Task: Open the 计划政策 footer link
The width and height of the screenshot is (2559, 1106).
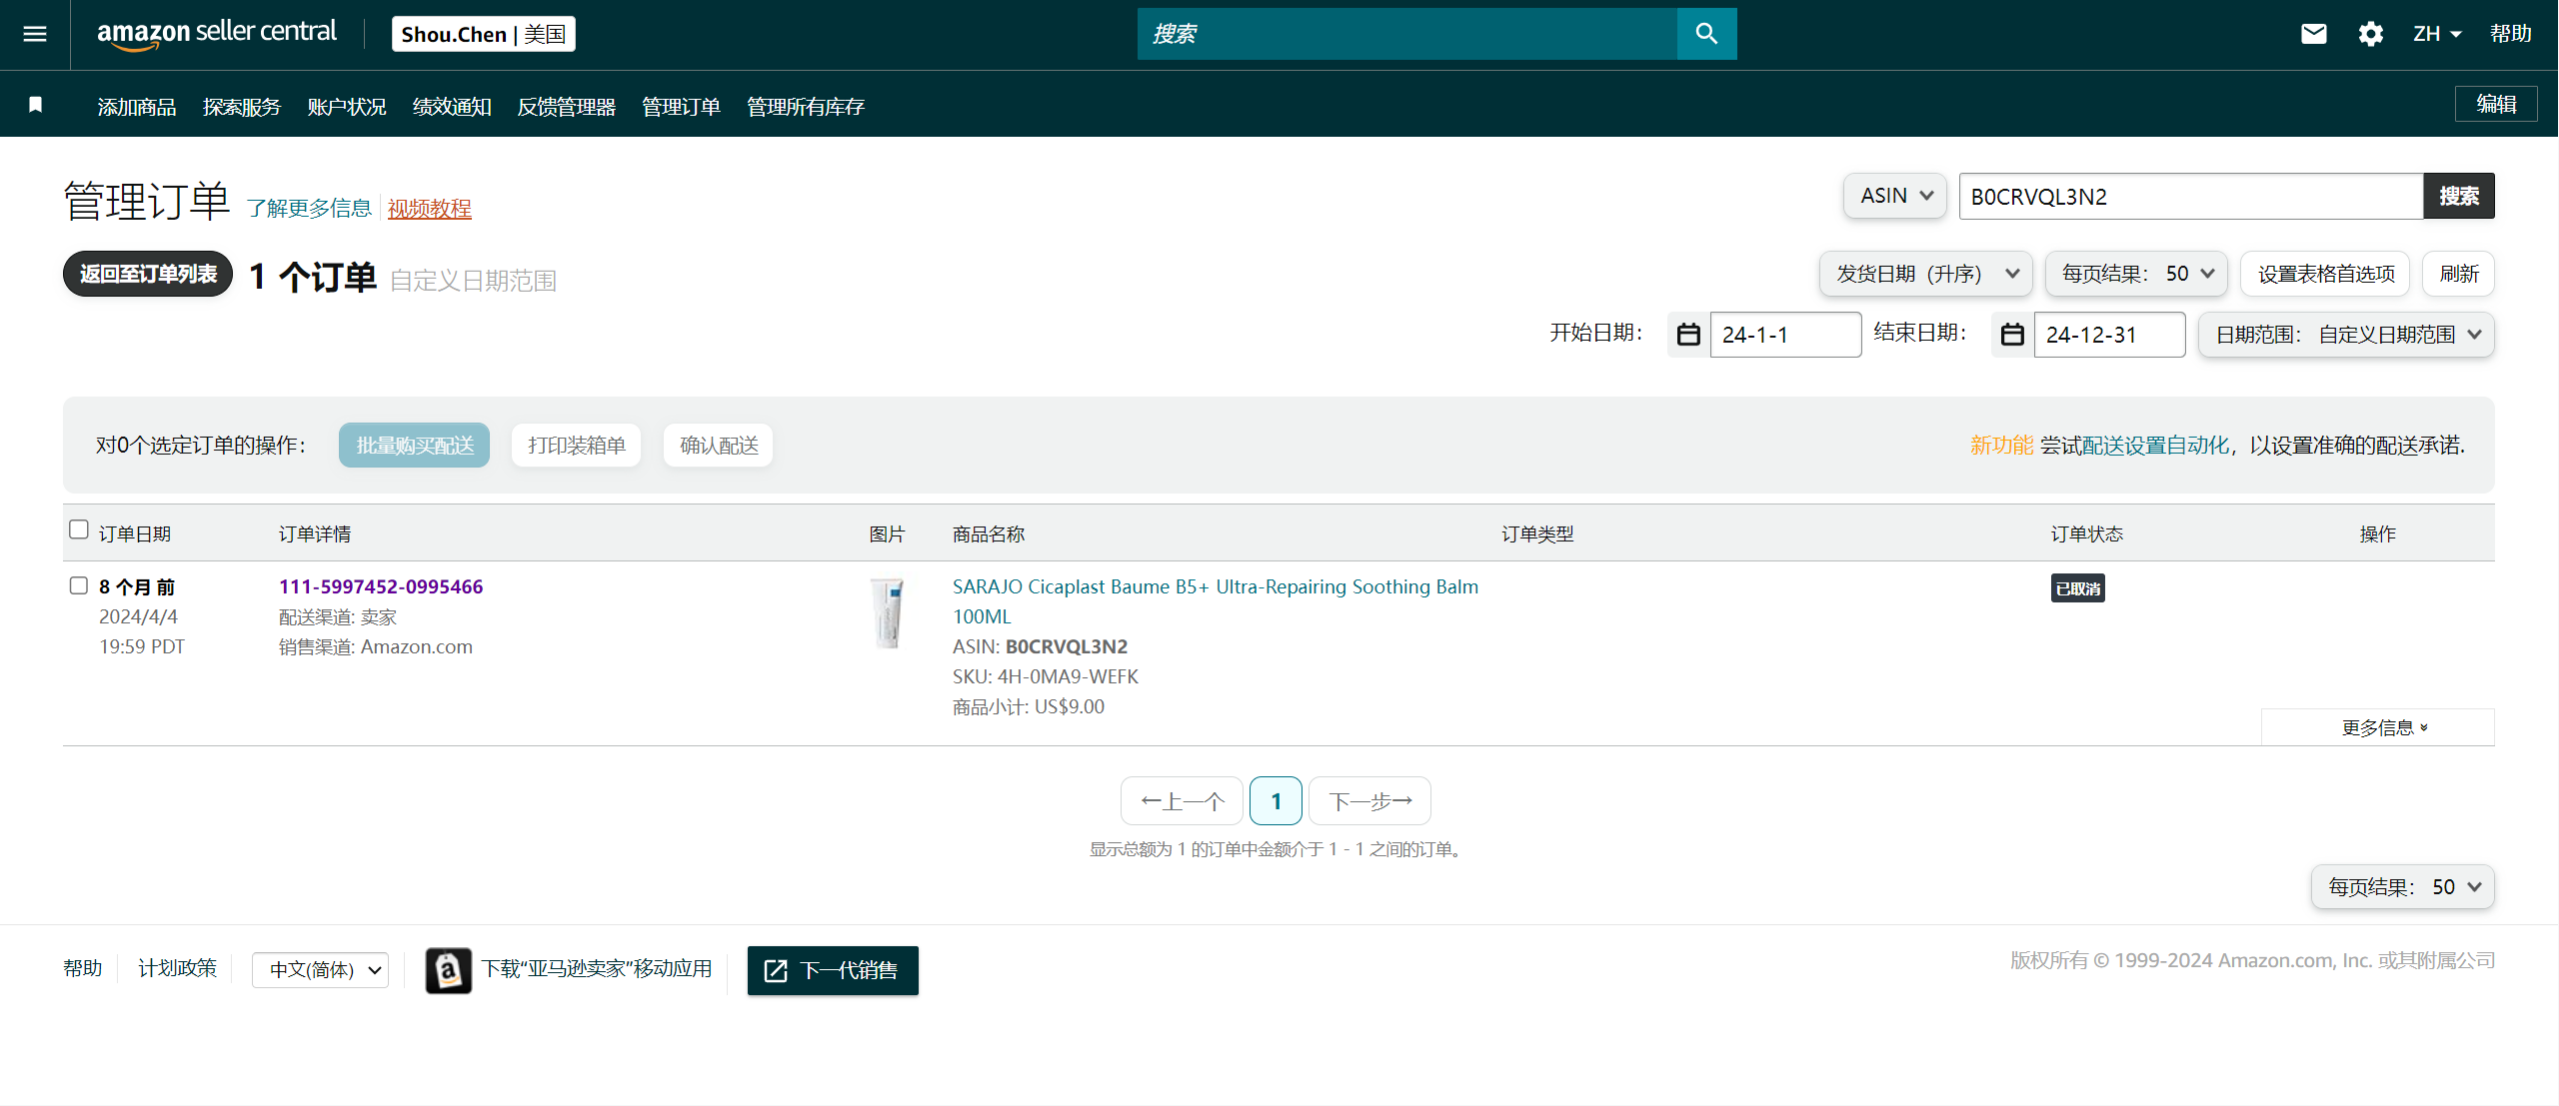Action: [178, 968]
